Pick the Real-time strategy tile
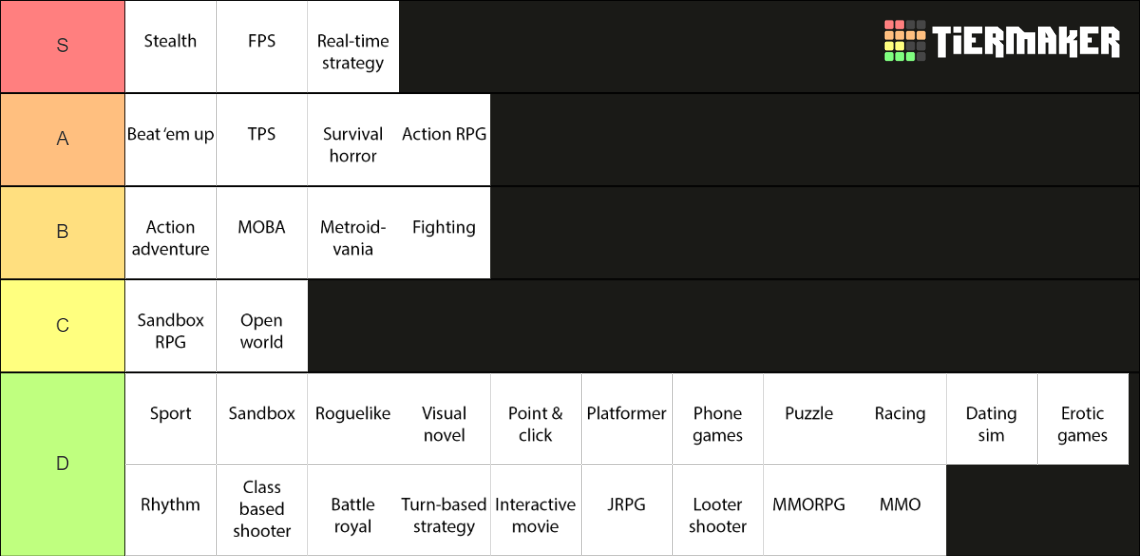This screenshot has height=556, width=1140. [353, 51]
